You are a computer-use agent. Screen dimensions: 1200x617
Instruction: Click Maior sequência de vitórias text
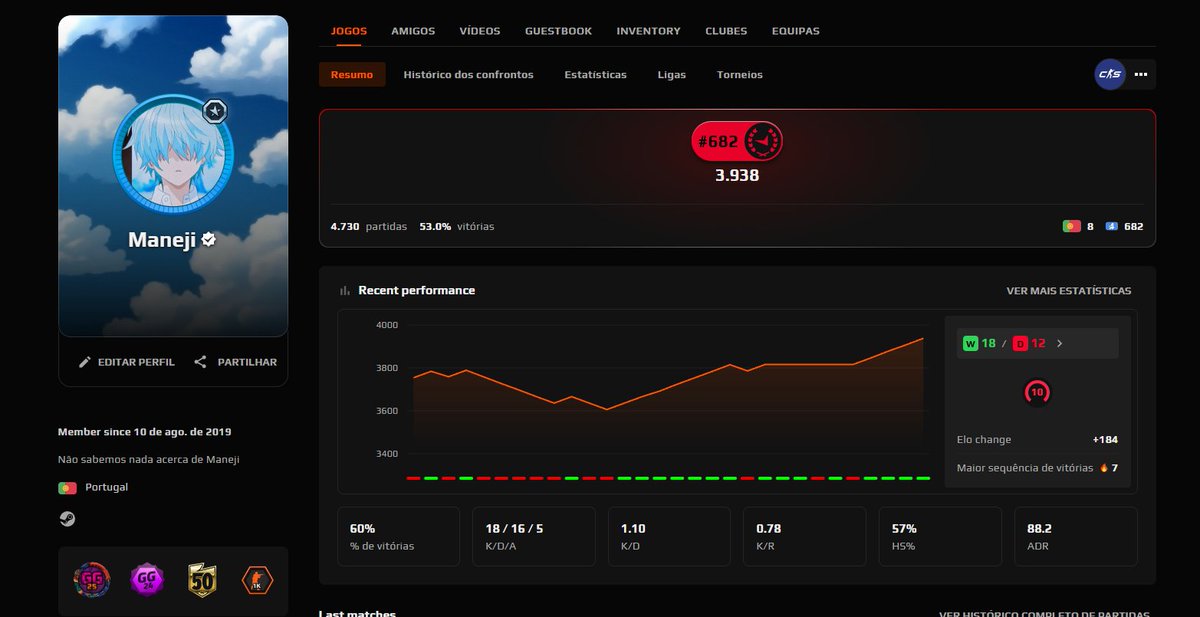(x=1025, y=468)
